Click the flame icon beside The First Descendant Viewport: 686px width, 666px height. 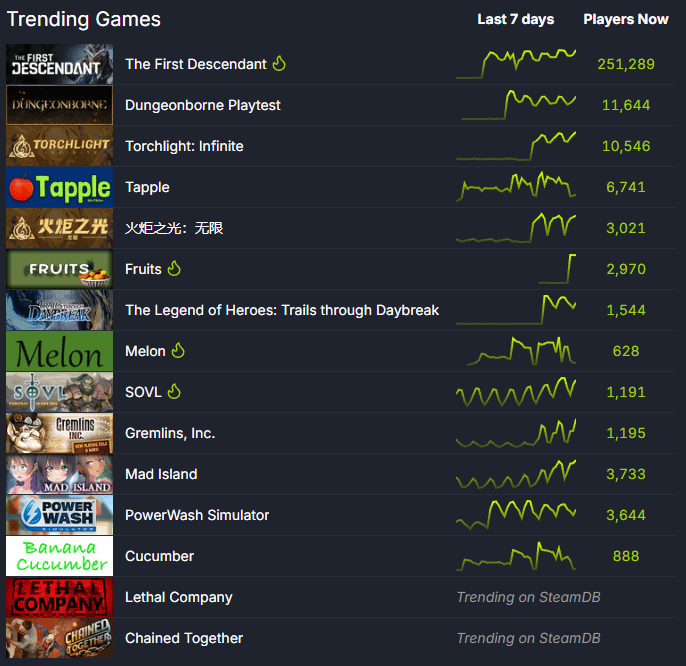(279, 64)
